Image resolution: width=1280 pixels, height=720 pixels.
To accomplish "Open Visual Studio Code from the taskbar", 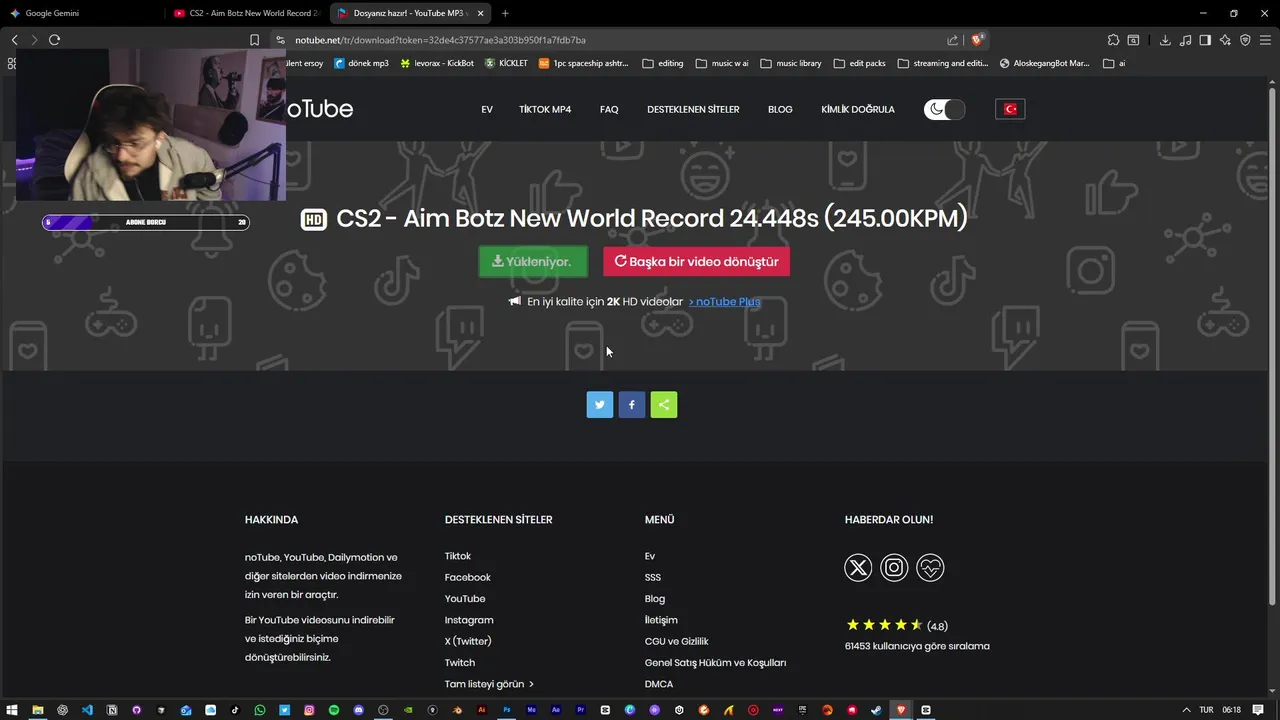I will pos(87,710).
